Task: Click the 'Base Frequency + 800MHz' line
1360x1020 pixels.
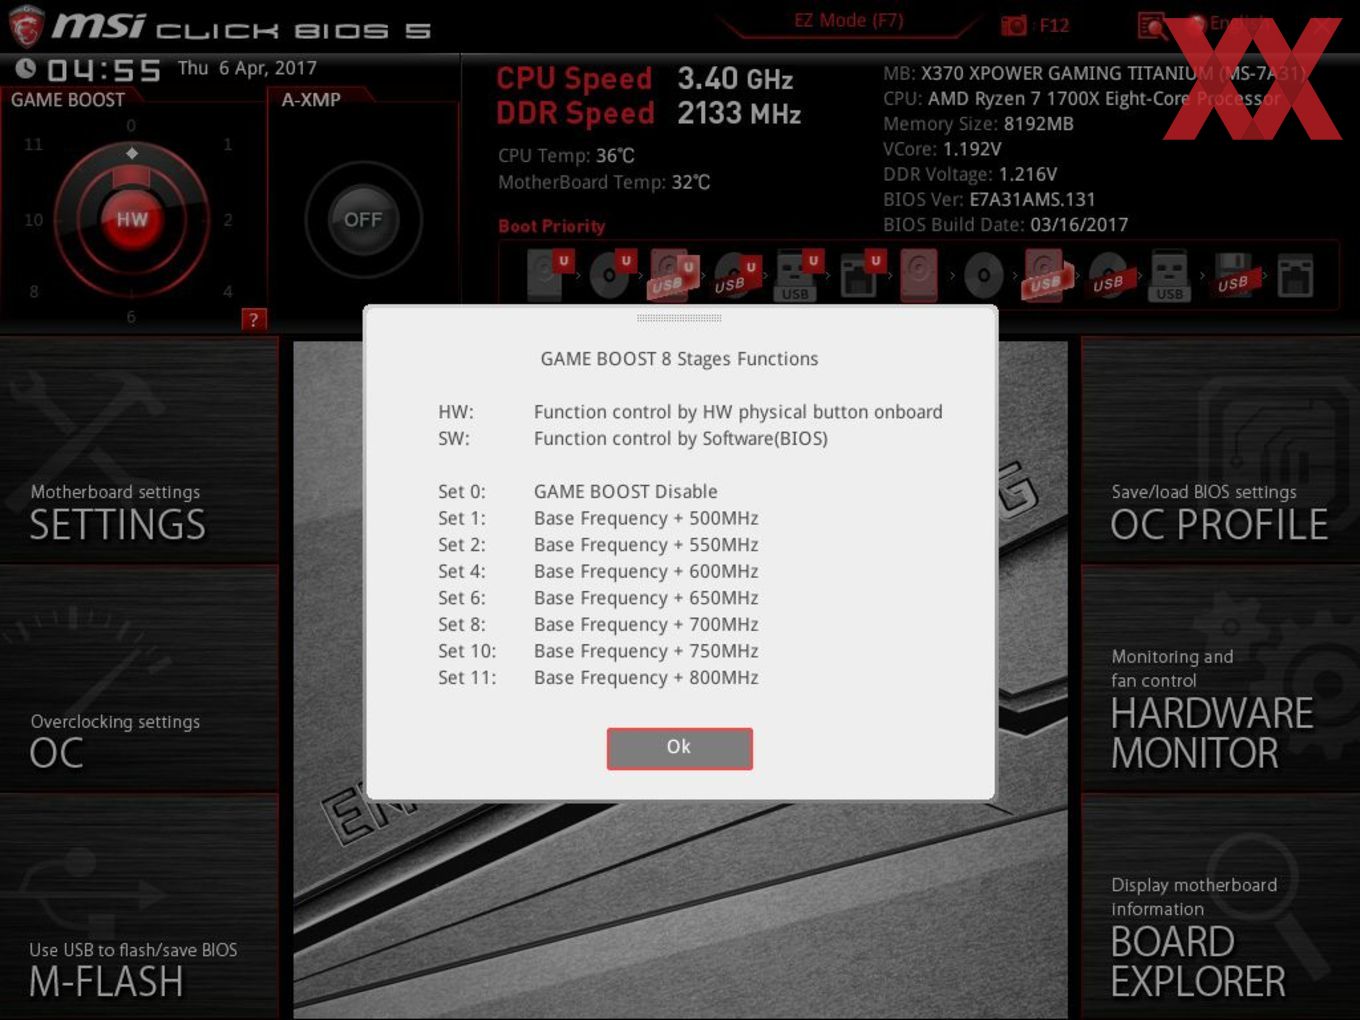Action: (x=646, y=677)
